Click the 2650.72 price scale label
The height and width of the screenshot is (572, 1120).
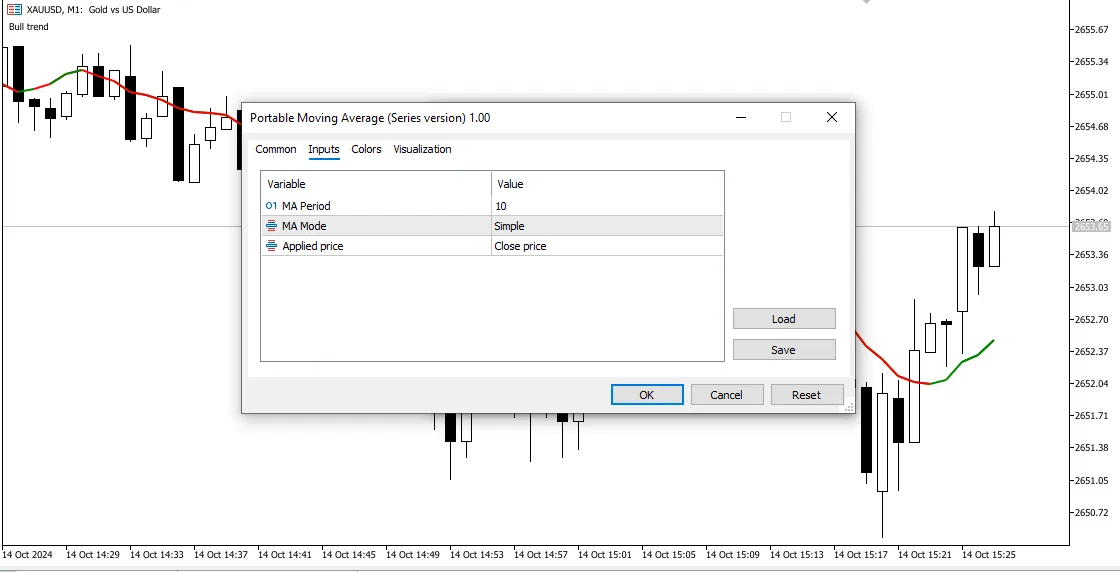point(1092,512)
